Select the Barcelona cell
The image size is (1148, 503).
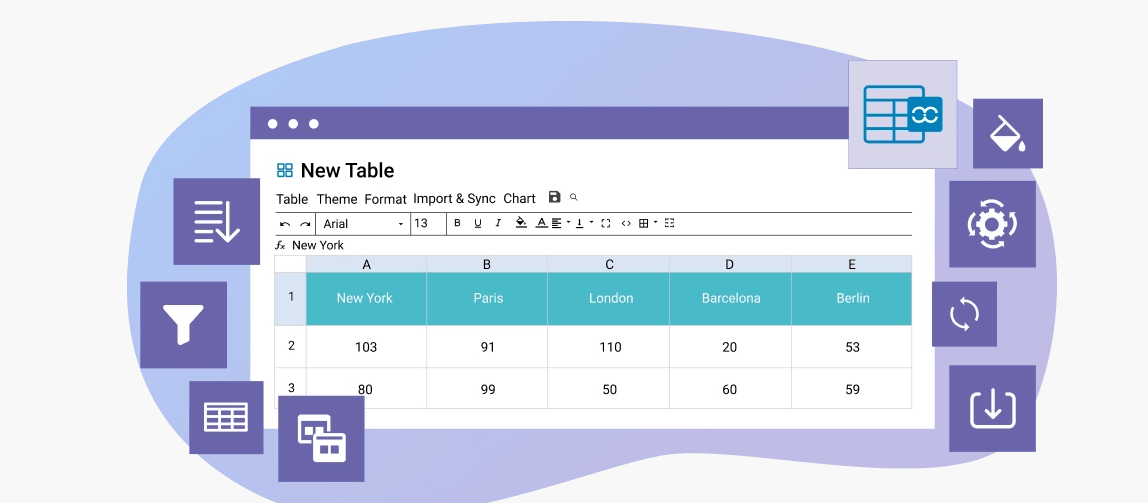(730, 299)
